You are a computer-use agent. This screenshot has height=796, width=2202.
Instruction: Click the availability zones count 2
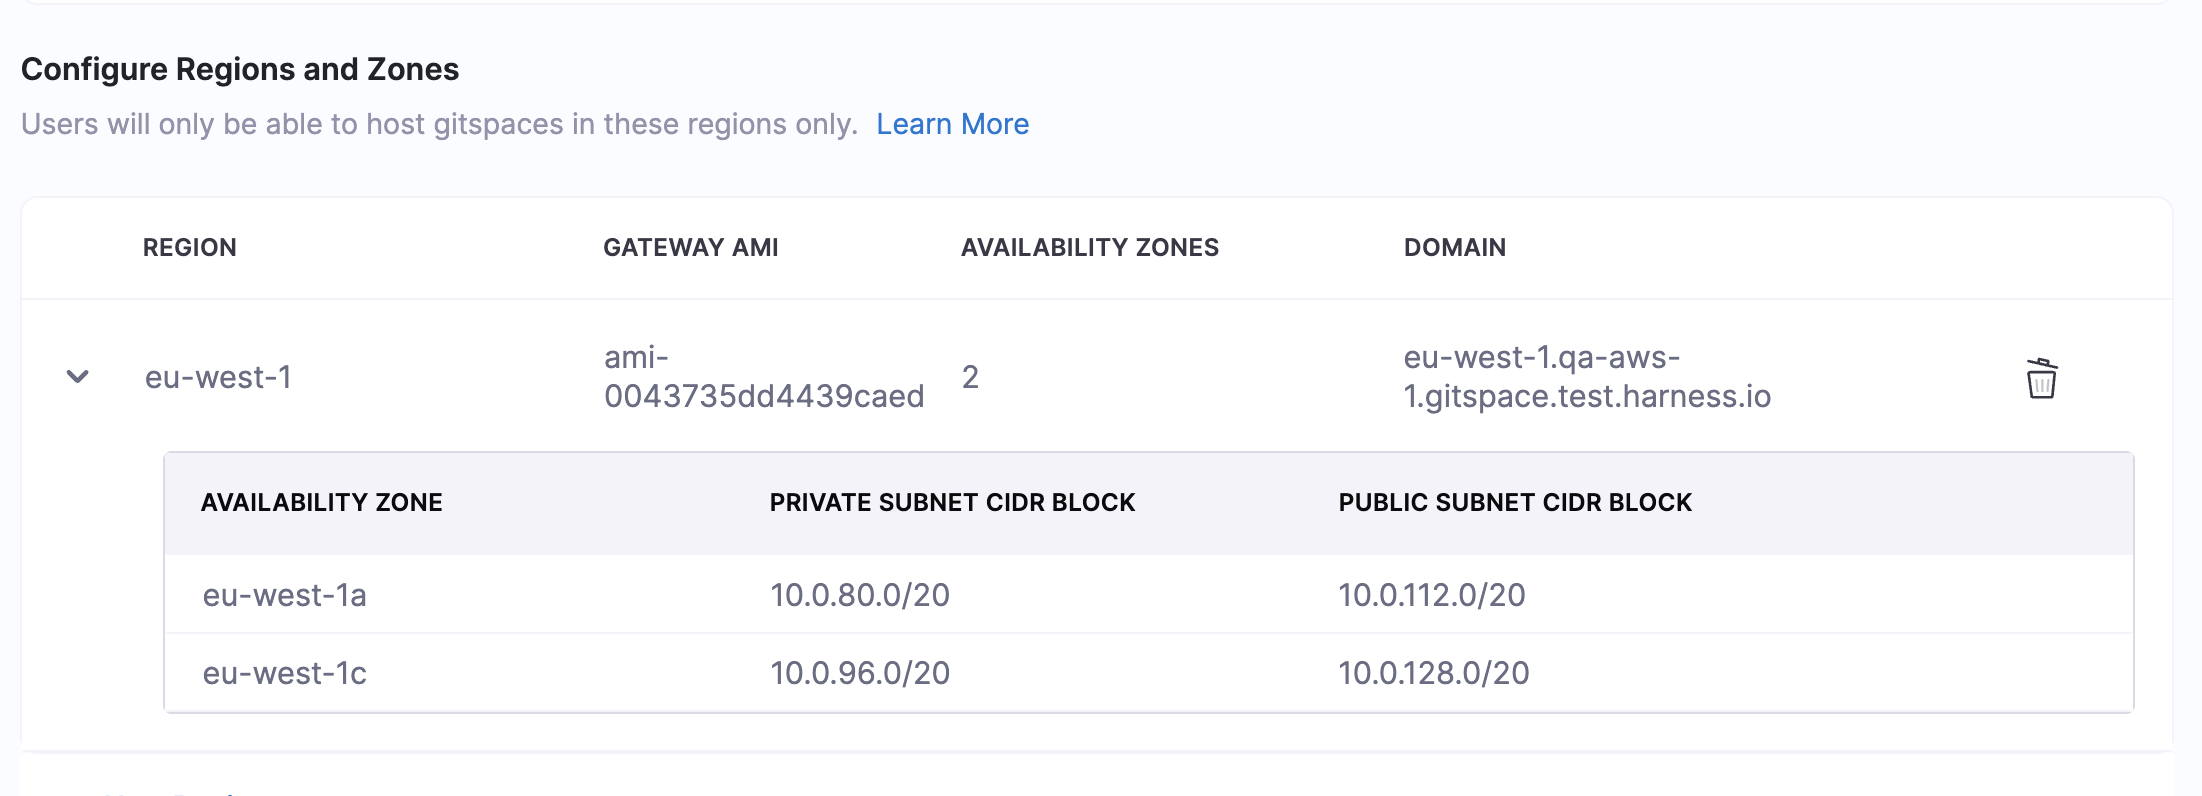970,378
